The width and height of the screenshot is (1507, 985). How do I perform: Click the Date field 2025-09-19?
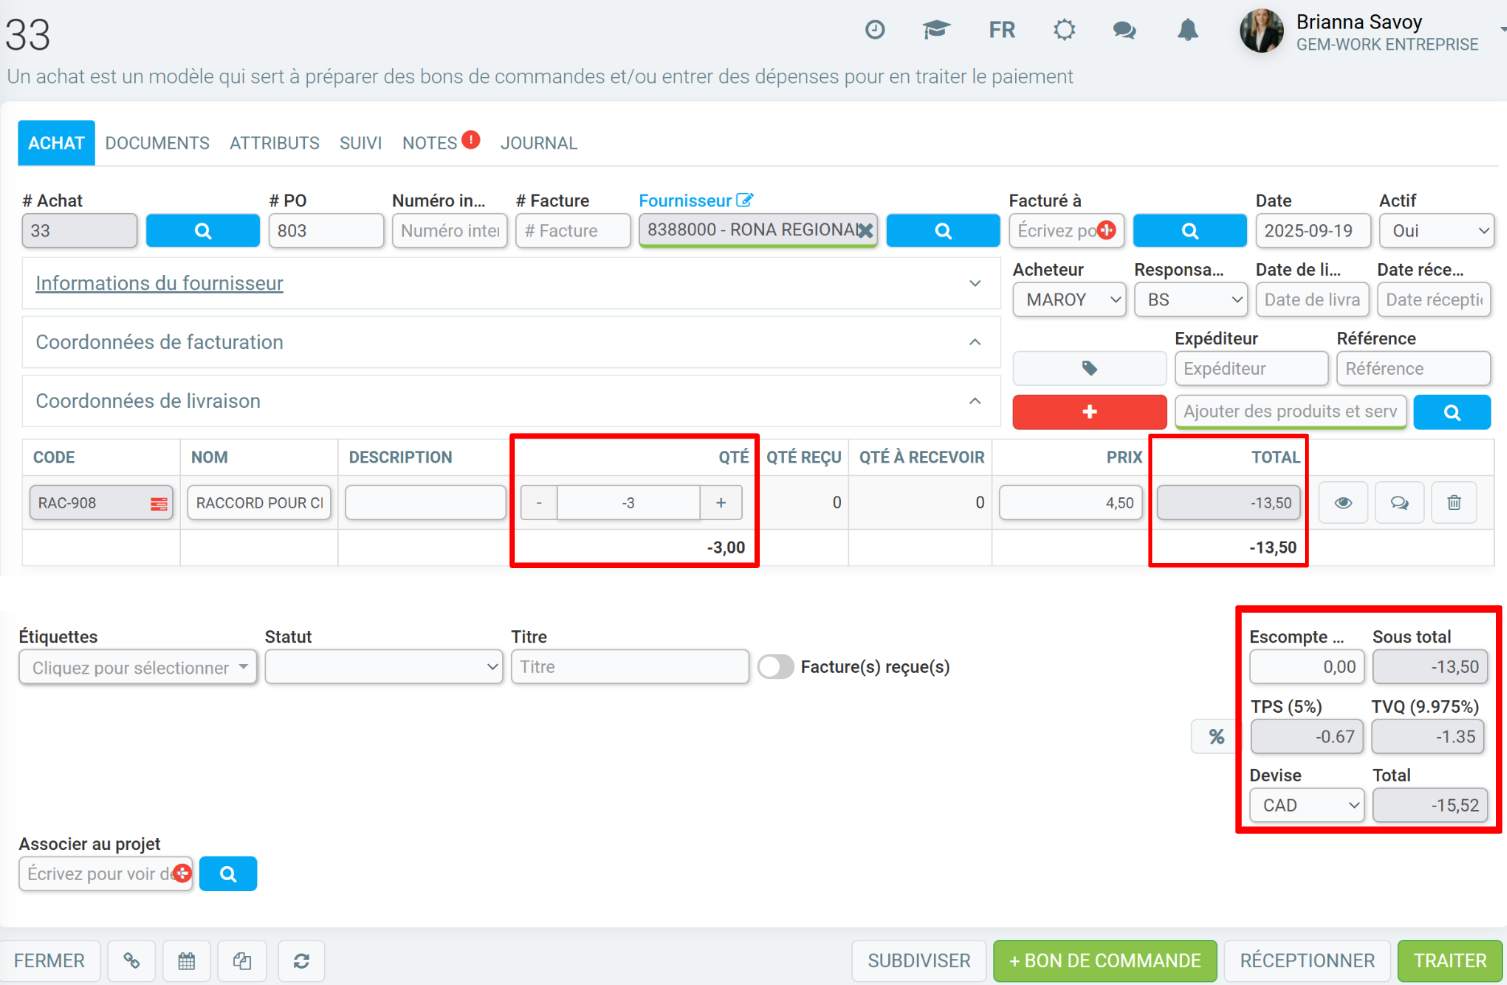click(x=1314, y=230)
